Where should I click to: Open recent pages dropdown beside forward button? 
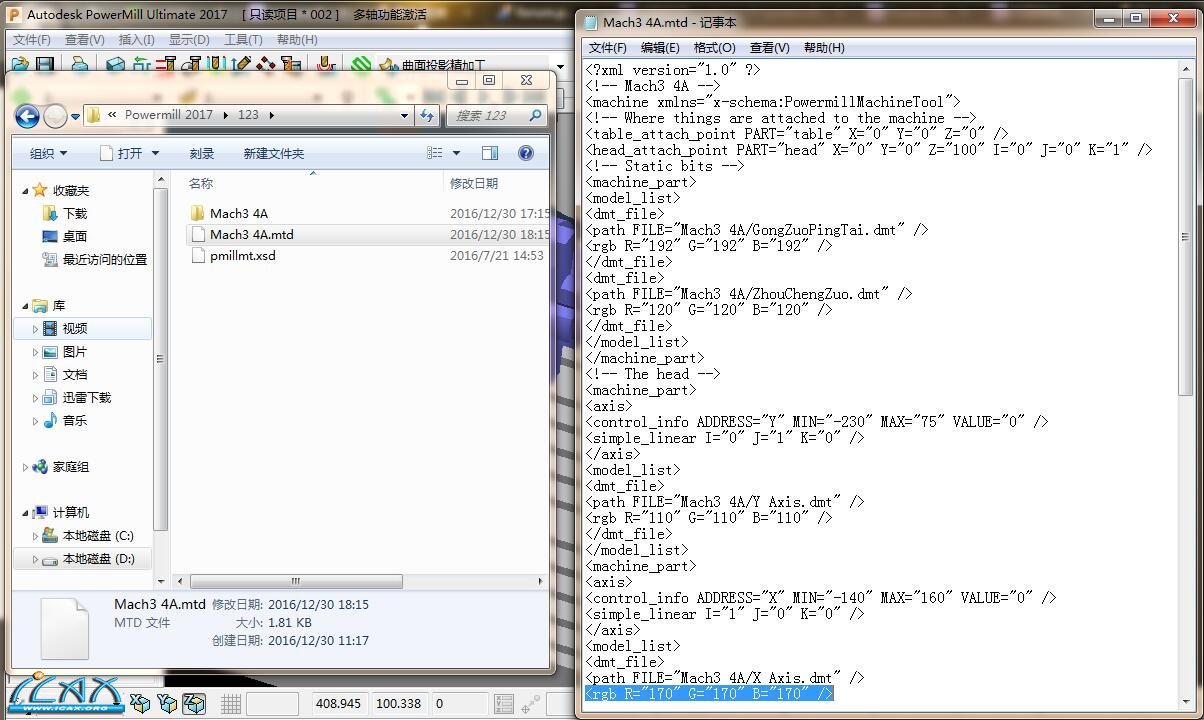point(76,117)
